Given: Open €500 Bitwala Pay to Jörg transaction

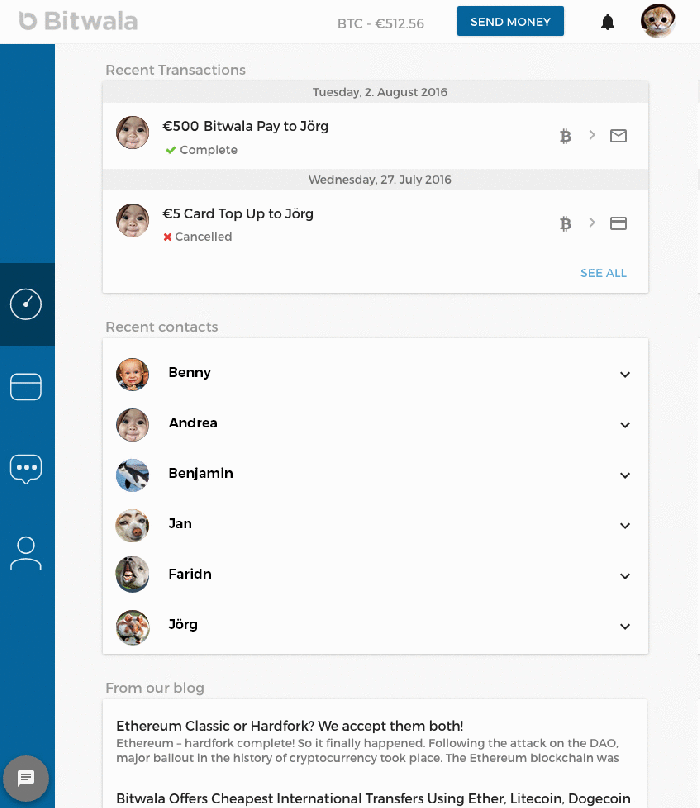Looking at the screenshot, I should 245,126.
